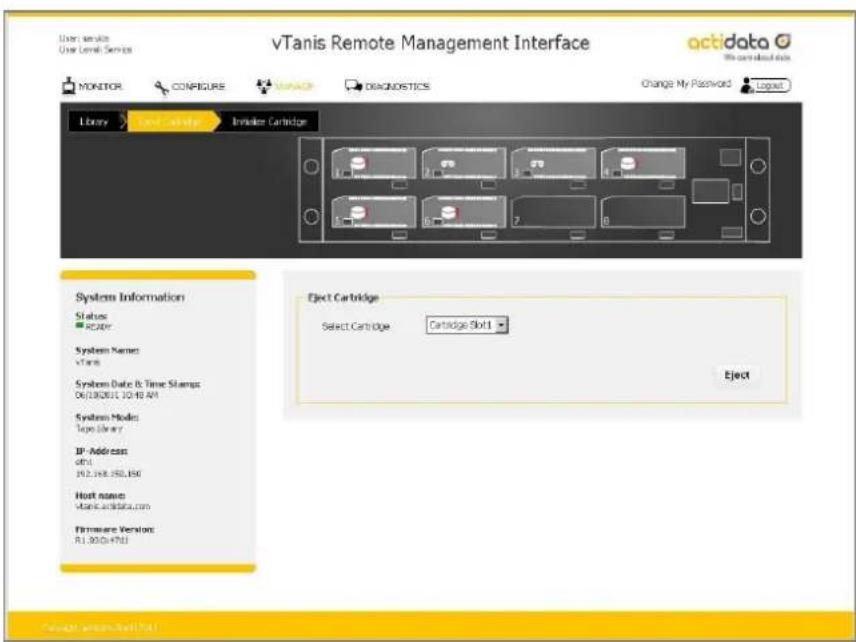Select cartridge slot 3 in library diagram
Image resolution: width=856 pixels, height=642 pixels.
tap(553, 163)
